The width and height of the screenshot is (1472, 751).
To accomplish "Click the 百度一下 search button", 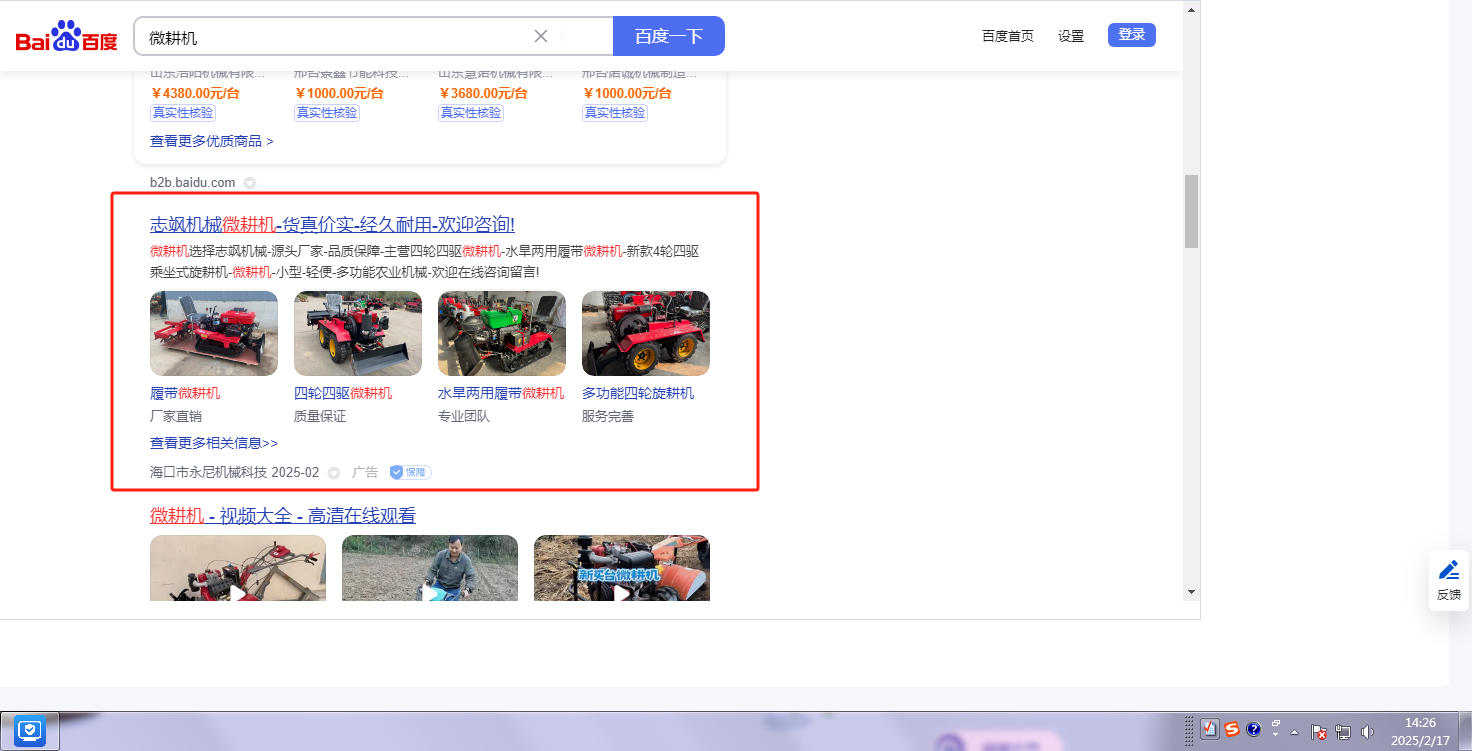I will 669,36.
